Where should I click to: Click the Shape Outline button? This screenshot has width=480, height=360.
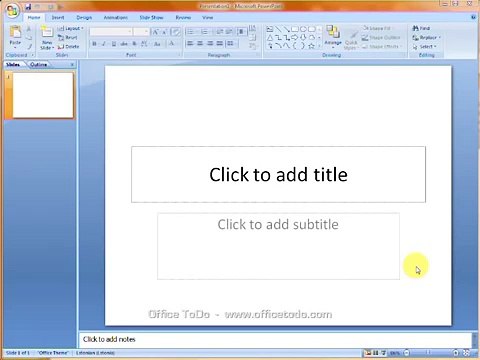pyautogui.click(x=381, y=38)
